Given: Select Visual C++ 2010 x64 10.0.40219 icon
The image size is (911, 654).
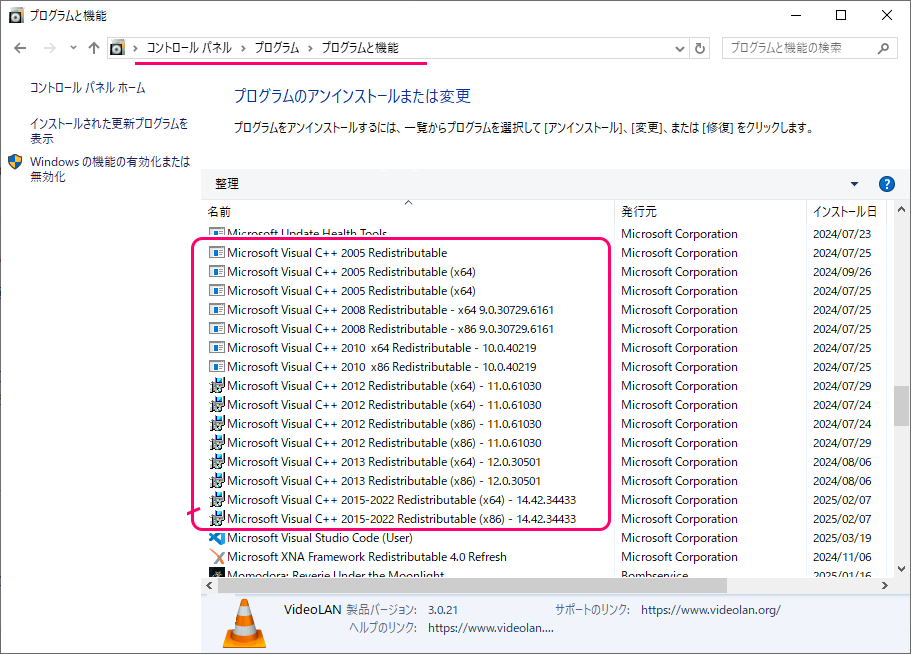Looking at the screenshot, I should pos(217,348).
